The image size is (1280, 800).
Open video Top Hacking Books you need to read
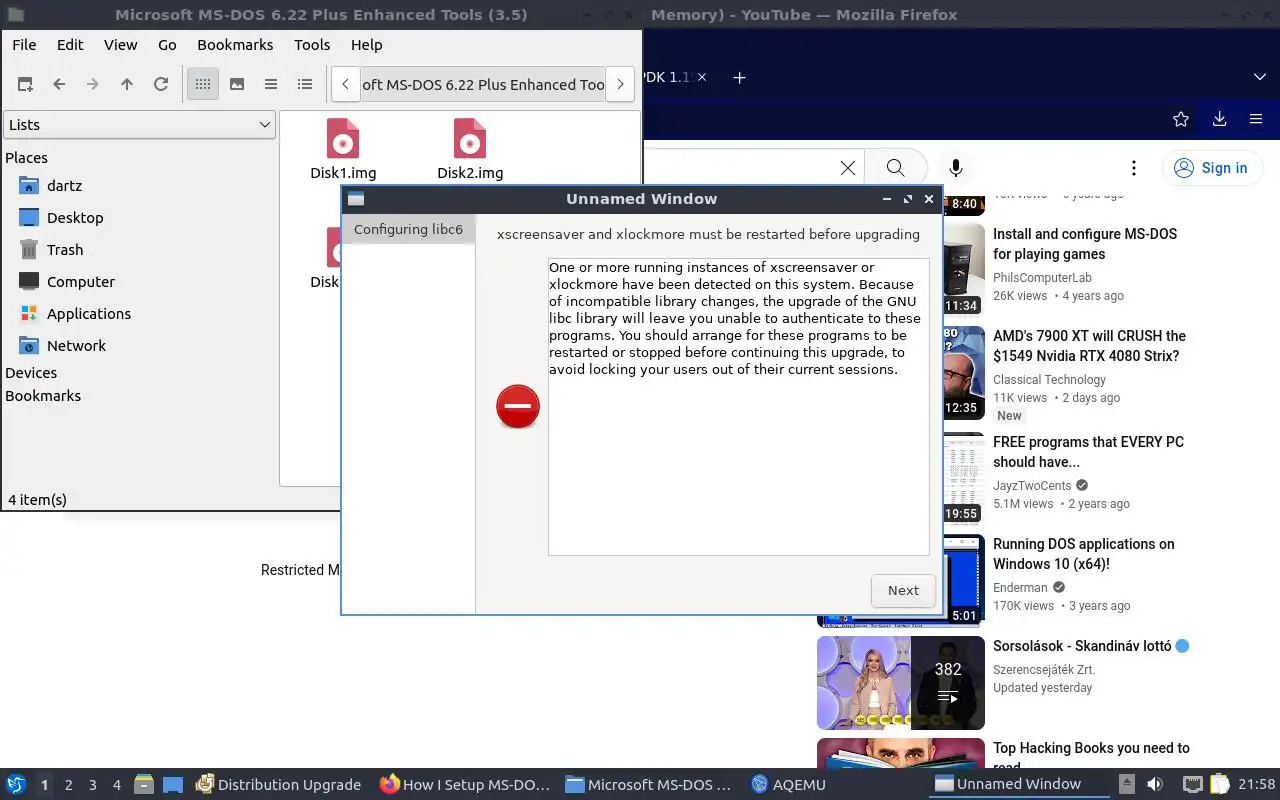point(1091,758)
